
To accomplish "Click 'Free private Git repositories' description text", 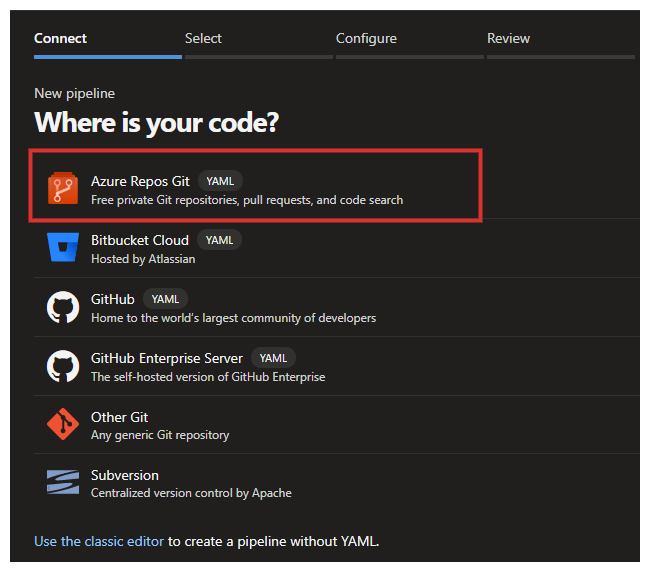I will [247, 200].
